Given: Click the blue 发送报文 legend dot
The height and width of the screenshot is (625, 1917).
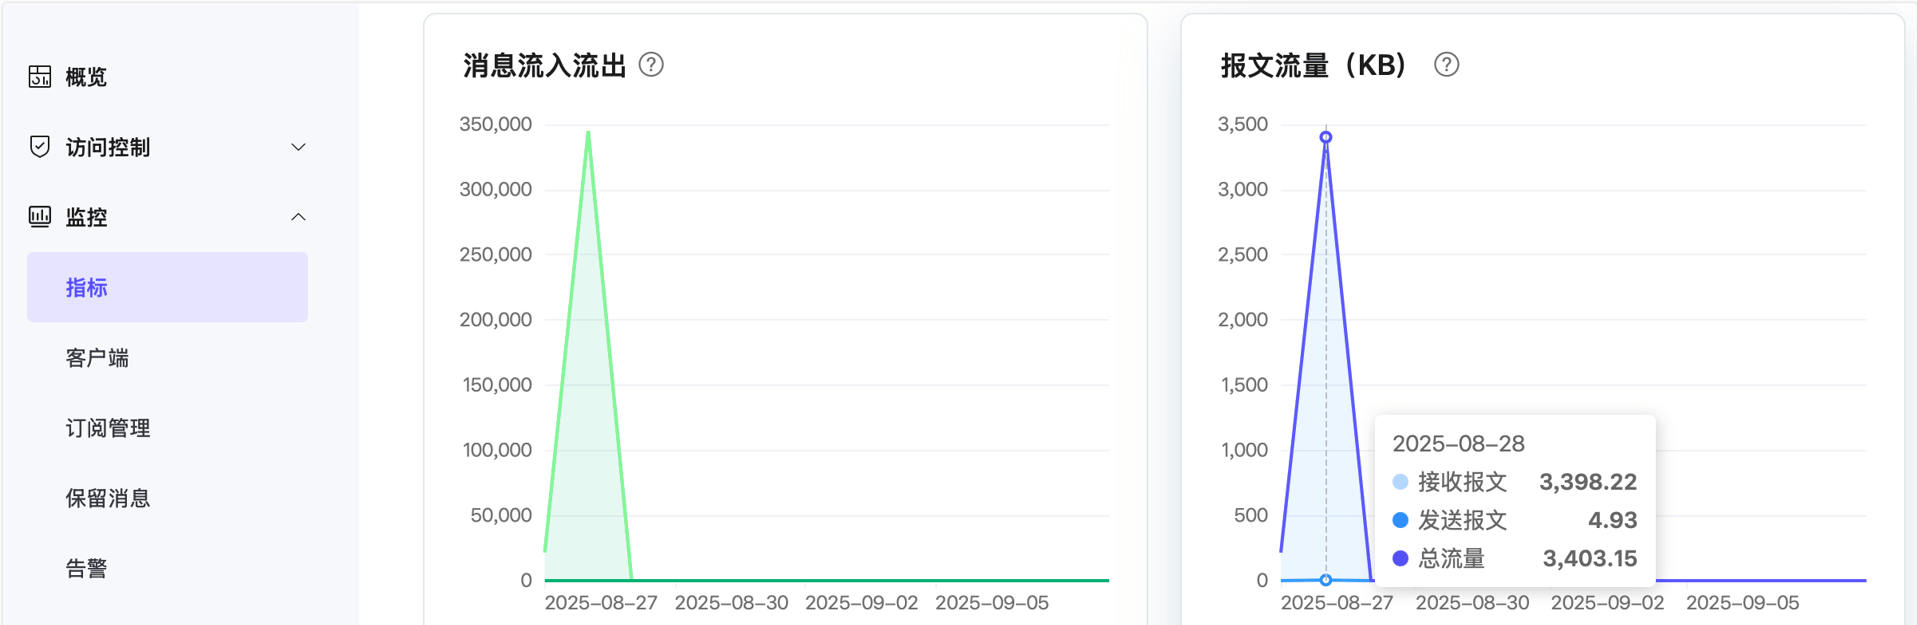Looking at the screenshot, I should pyautogui.click(x=1400, y=520).
